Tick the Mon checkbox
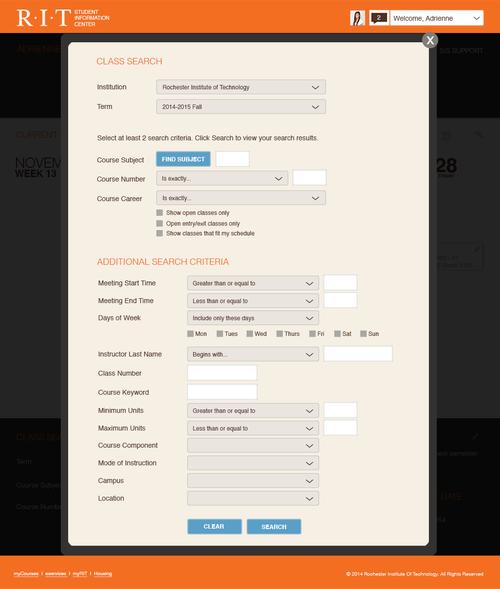The width and height of the screenshot is (500, 589). pyautogui.click(x=190, y=334)
